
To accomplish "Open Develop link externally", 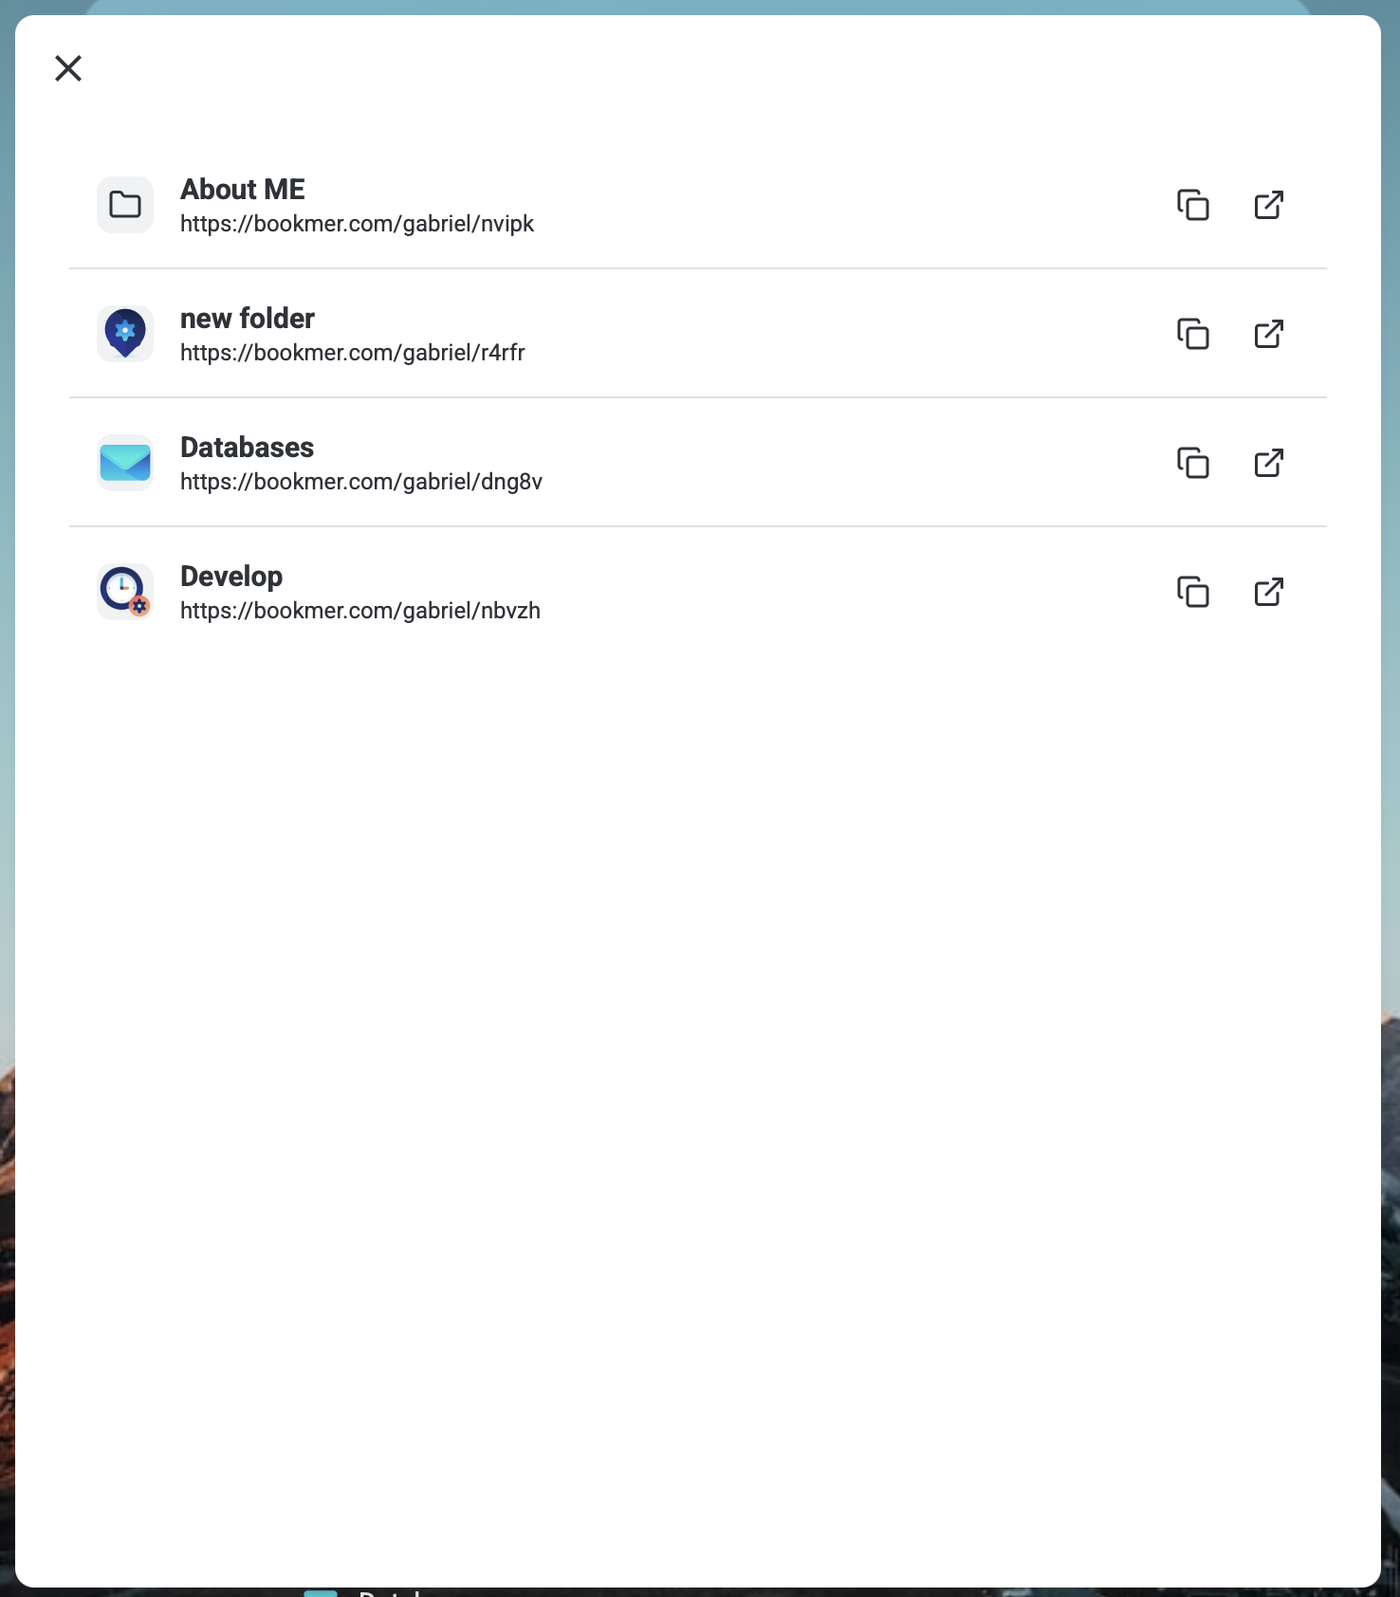I will click(x=1269, y=592).
